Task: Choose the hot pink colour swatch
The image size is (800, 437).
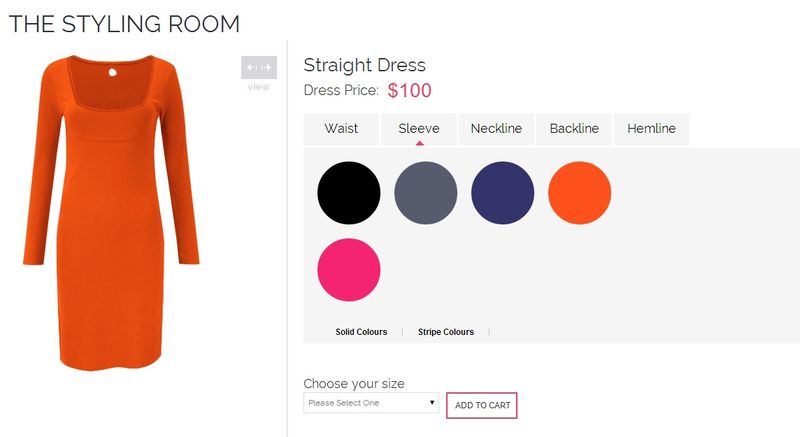Action: coord(349,270)
